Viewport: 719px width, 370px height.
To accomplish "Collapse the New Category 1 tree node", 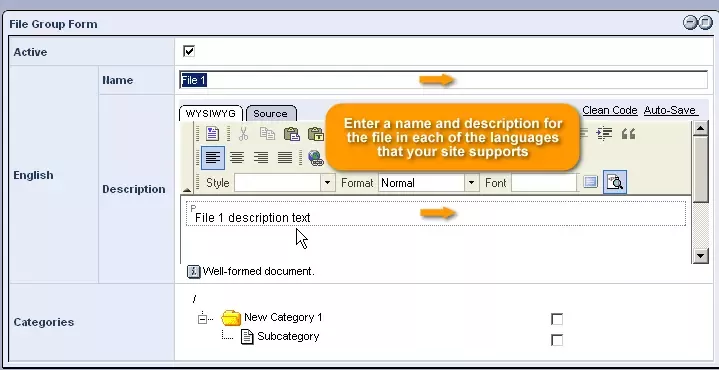I will pos(202,318).
